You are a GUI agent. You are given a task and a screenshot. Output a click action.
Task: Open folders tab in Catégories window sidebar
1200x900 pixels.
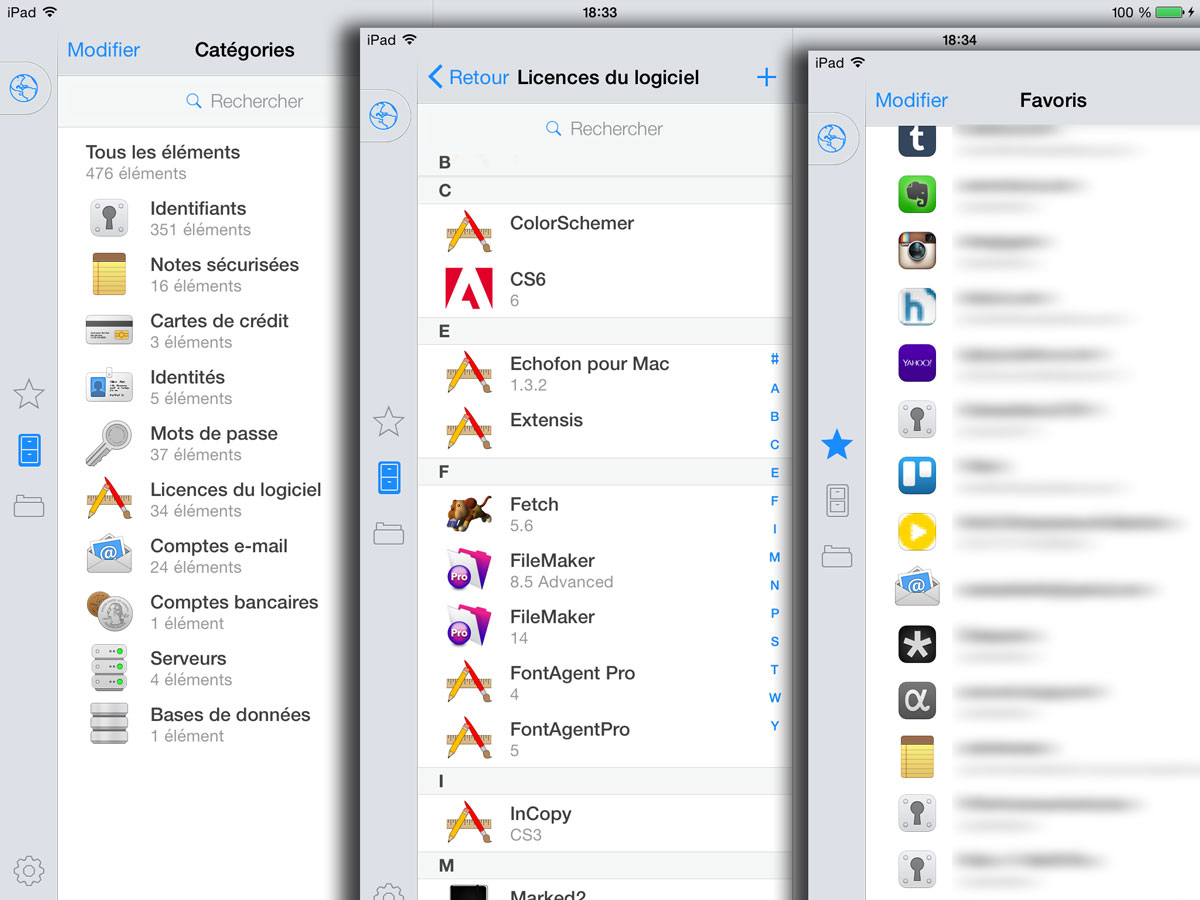[x=29, y=506]
